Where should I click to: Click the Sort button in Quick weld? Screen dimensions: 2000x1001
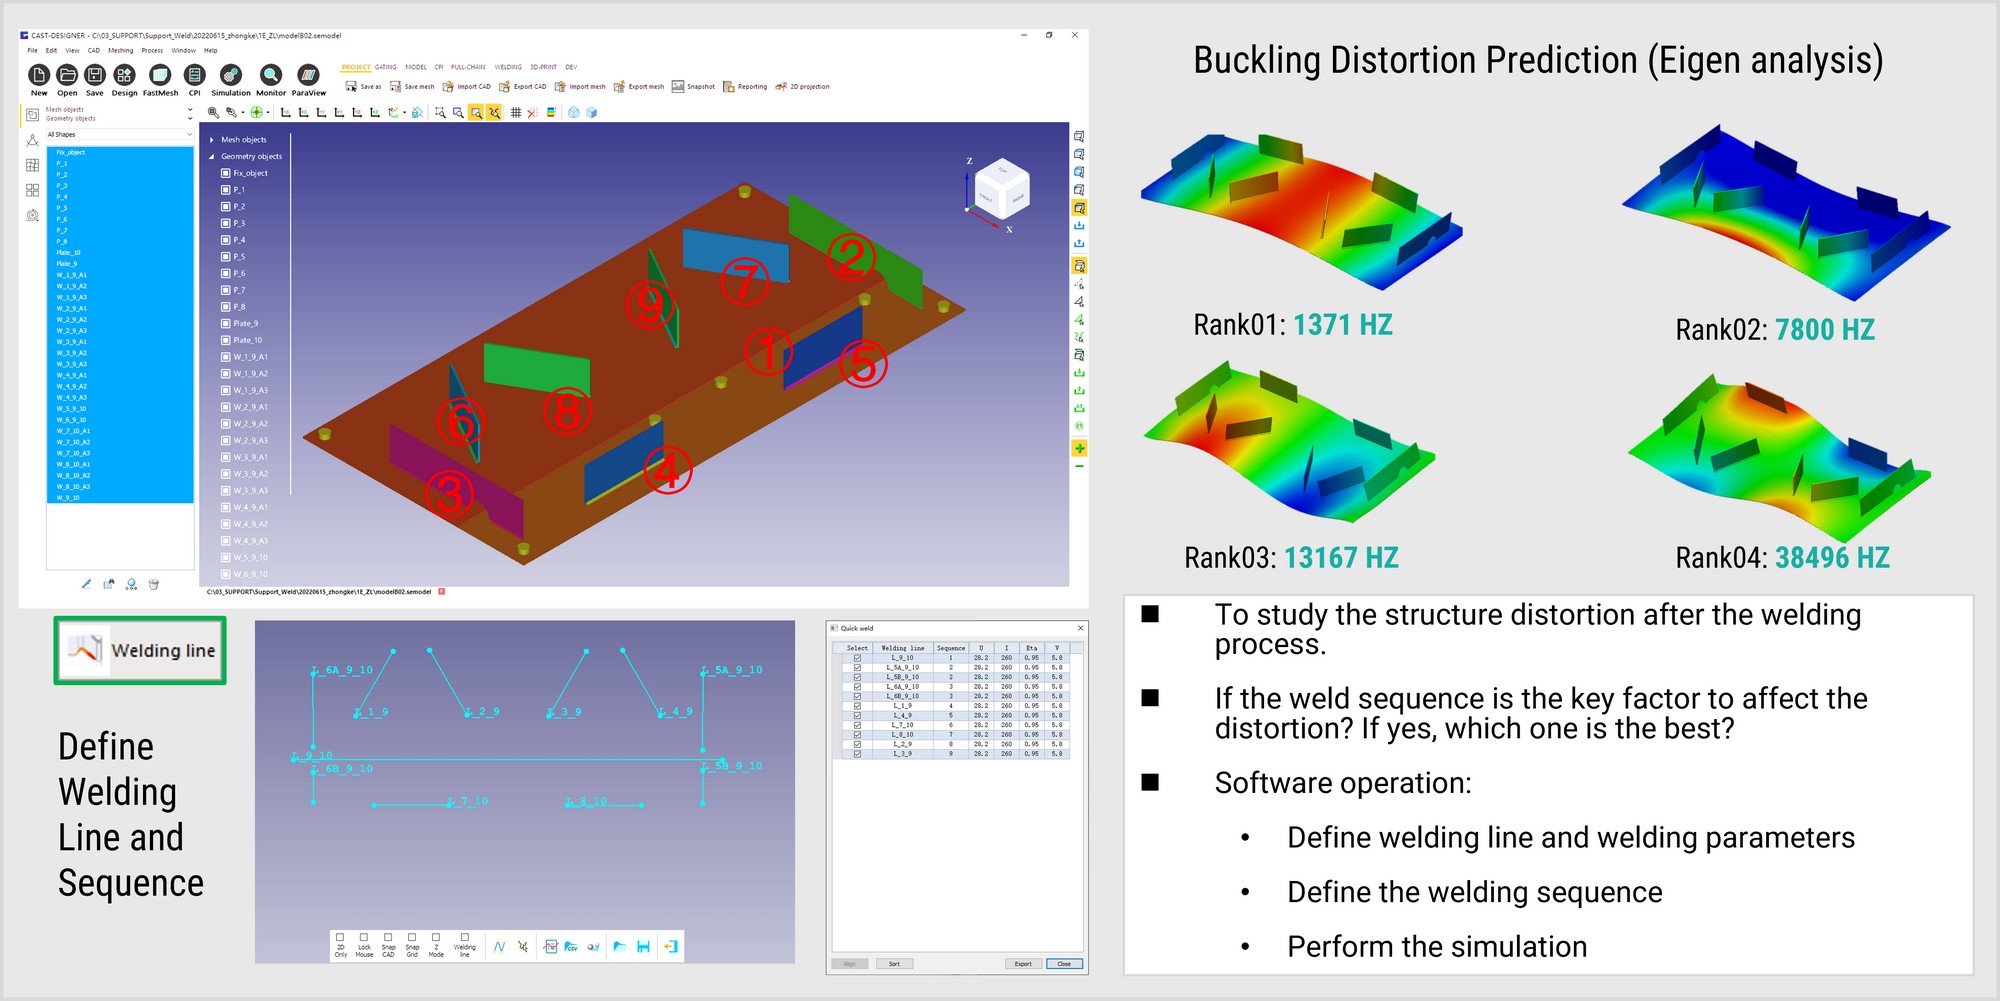[x=894, y=964]
